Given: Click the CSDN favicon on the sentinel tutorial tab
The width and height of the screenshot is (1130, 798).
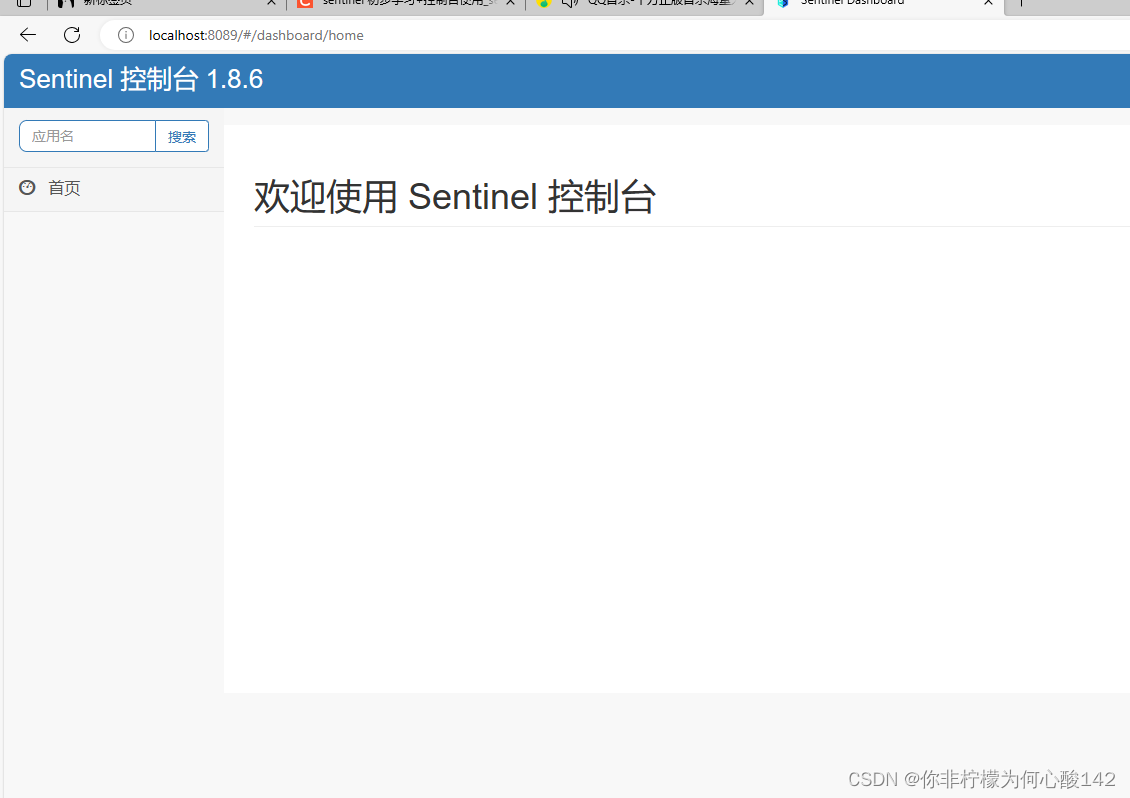Looking at the screenshot, I should (305, 5).
